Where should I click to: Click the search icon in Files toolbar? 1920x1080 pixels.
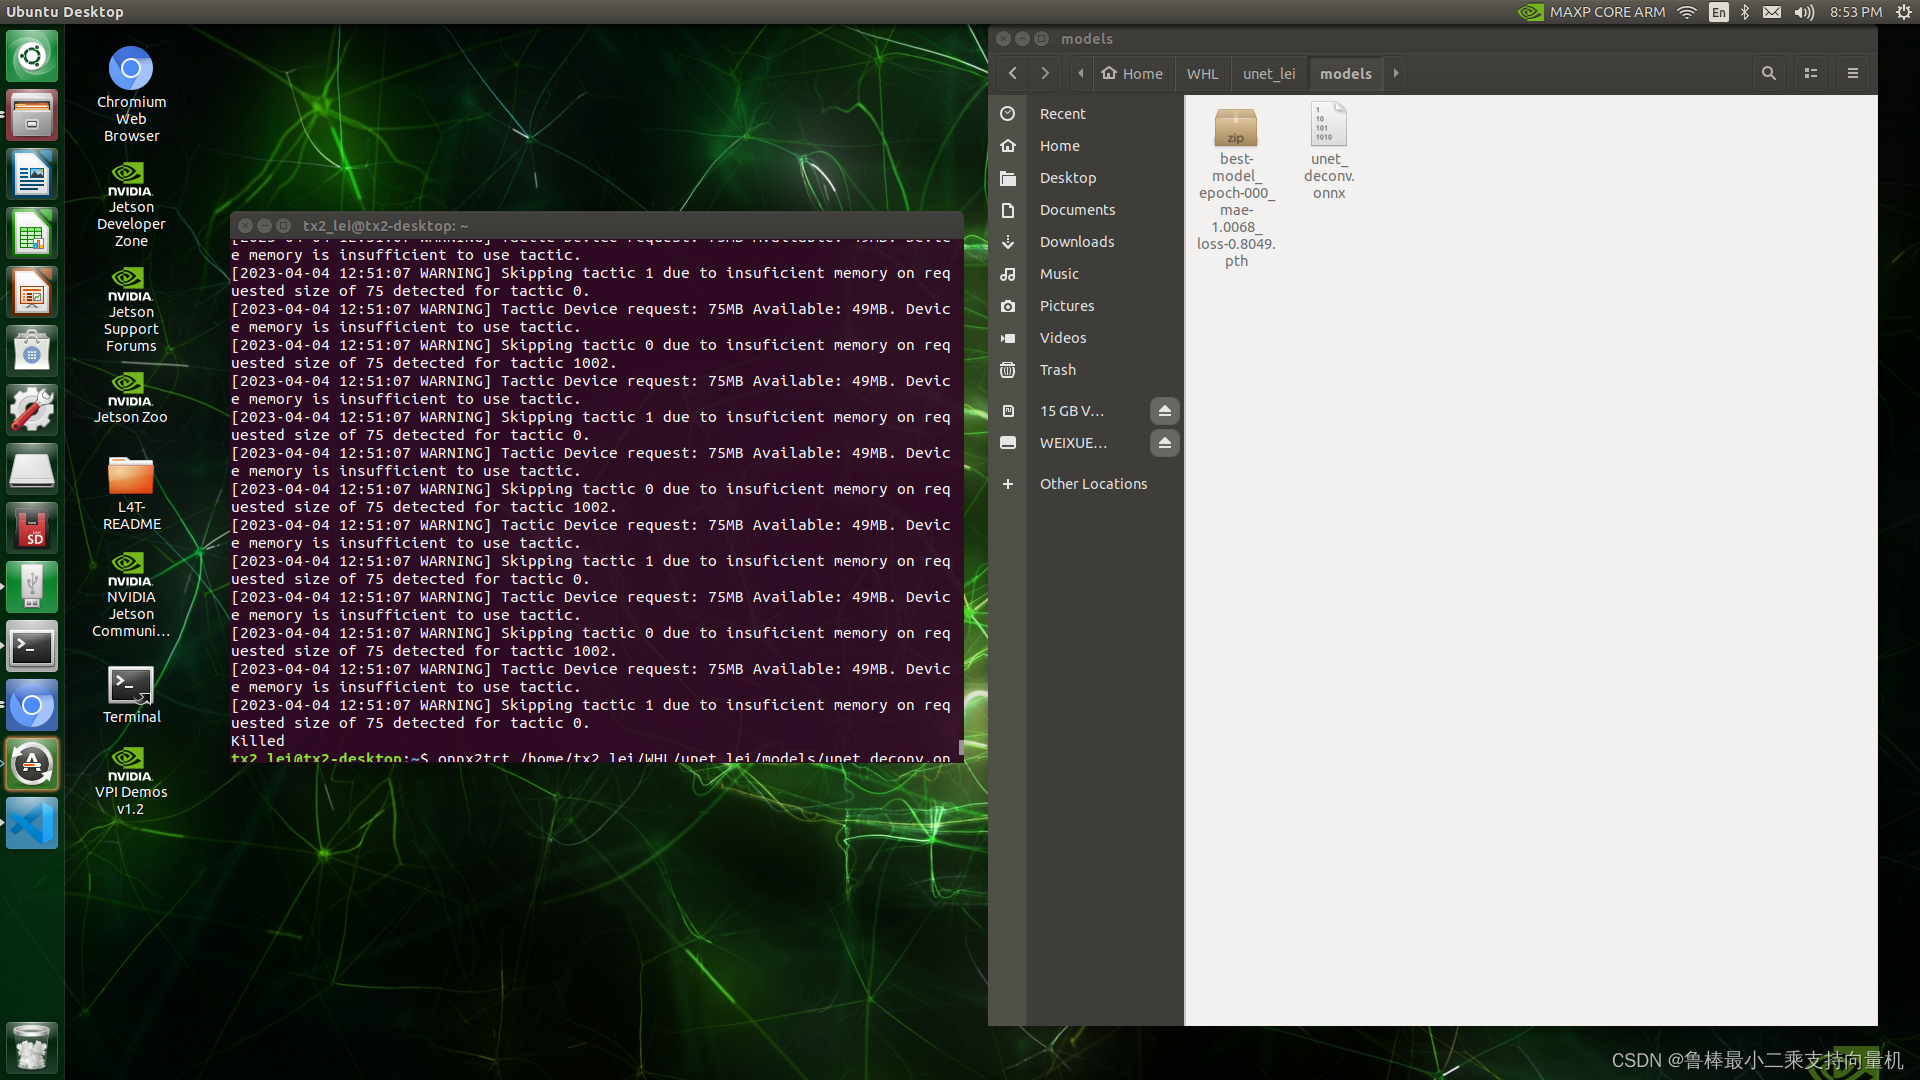coord(1768,73)
